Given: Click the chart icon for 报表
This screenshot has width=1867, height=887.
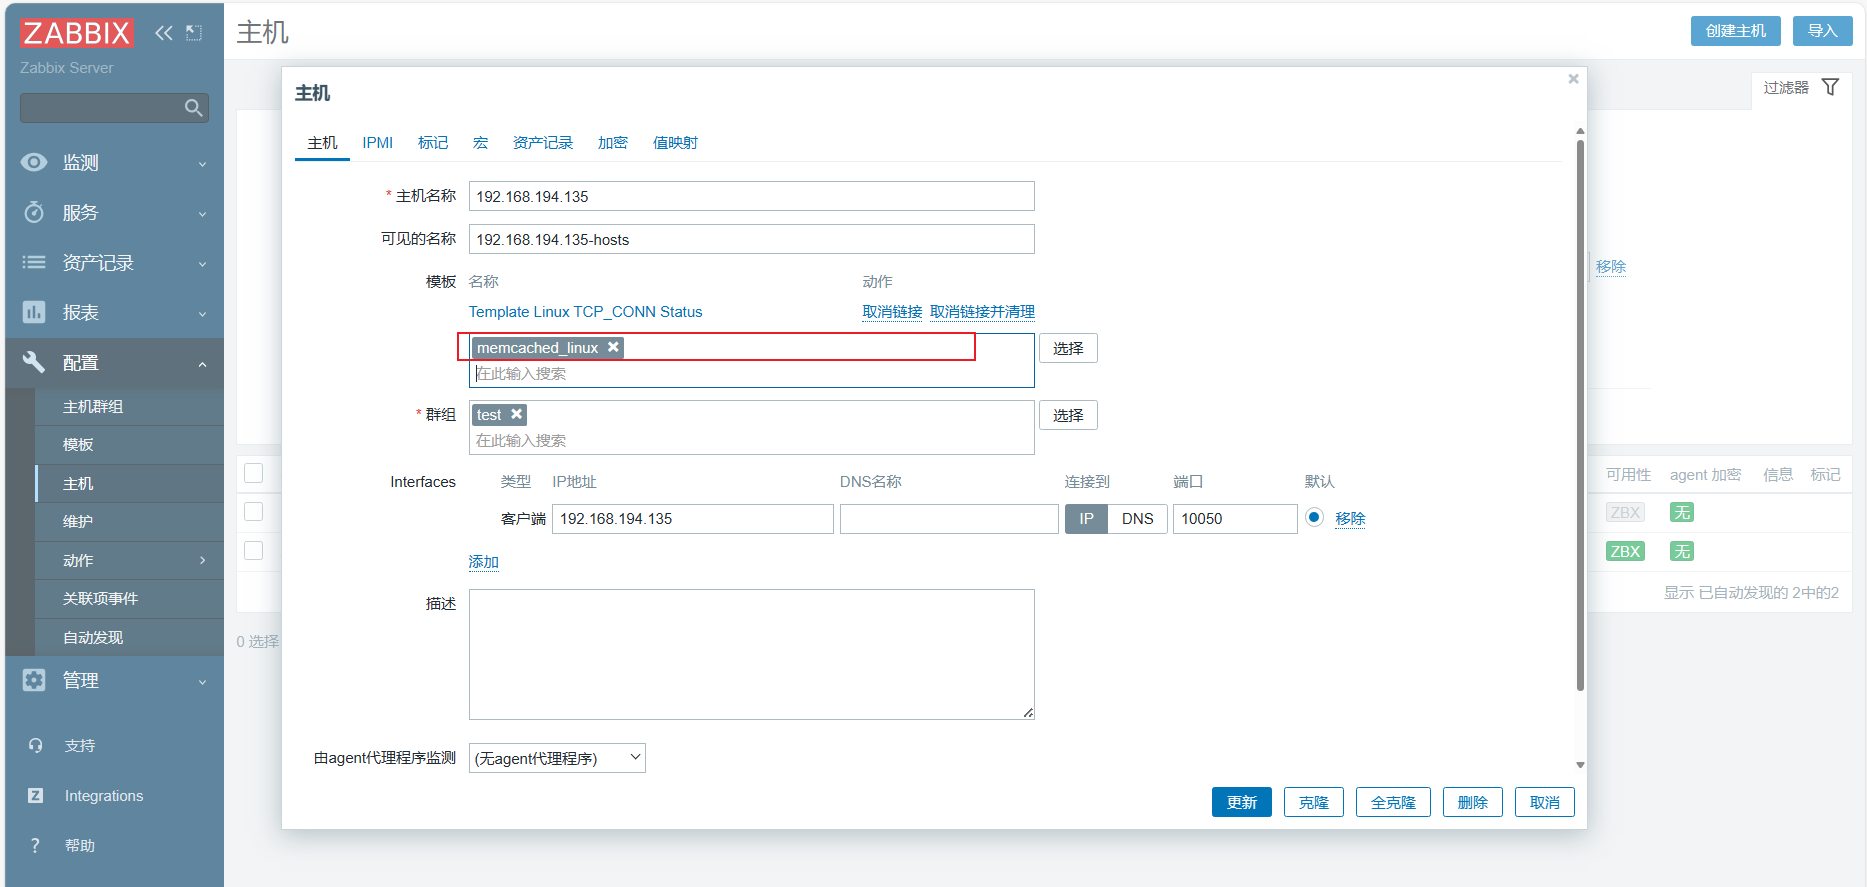Looking at the screenshot, I should [x=34, y=312].
